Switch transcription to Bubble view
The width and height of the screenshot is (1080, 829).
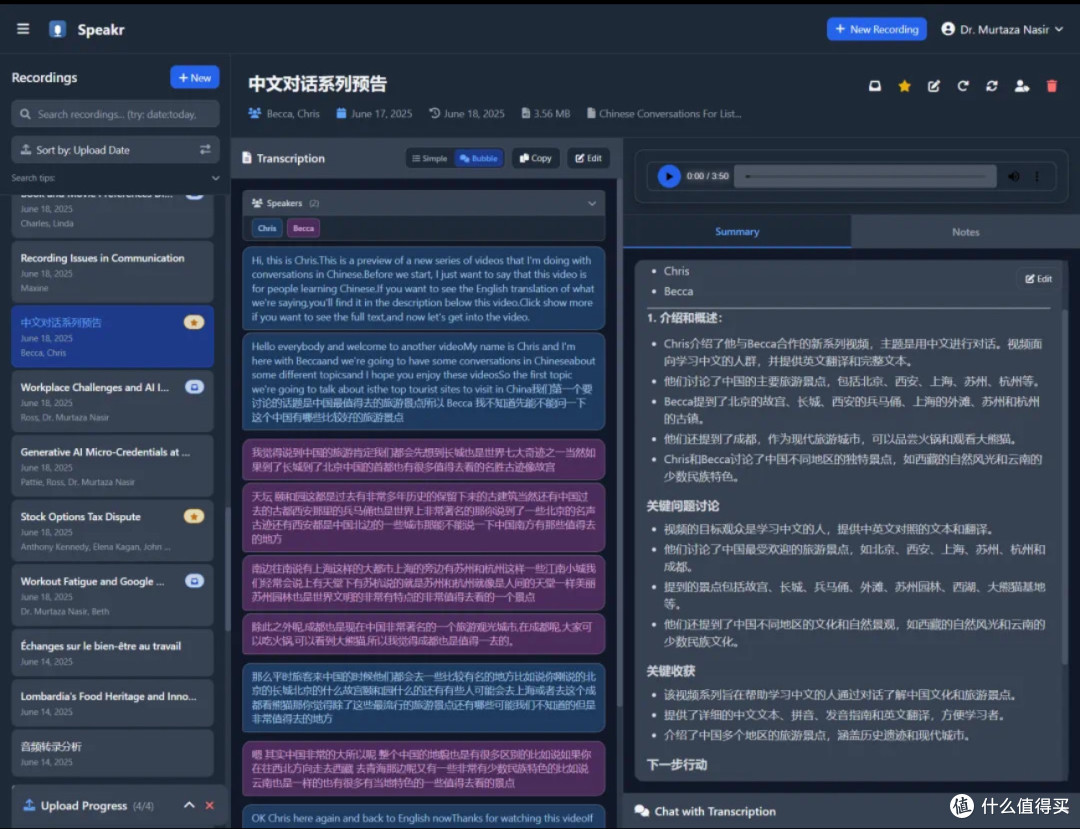click(479, 158)
